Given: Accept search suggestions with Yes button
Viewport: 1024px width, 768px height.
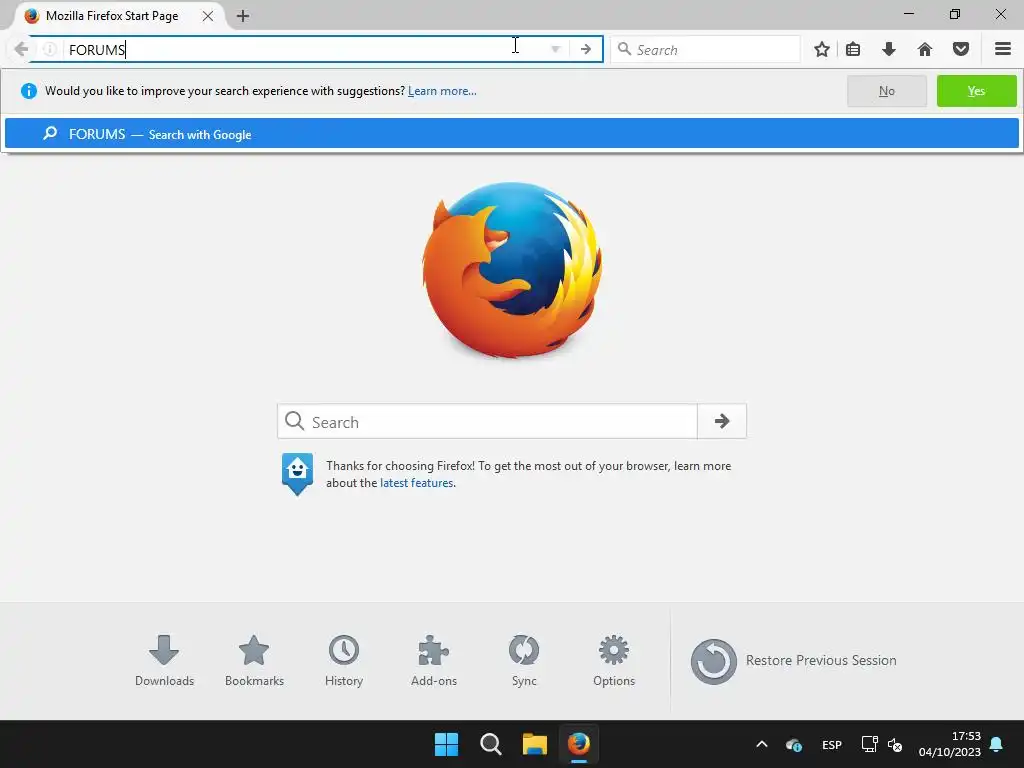Looking at the screenshot, I should coord(976,91).
